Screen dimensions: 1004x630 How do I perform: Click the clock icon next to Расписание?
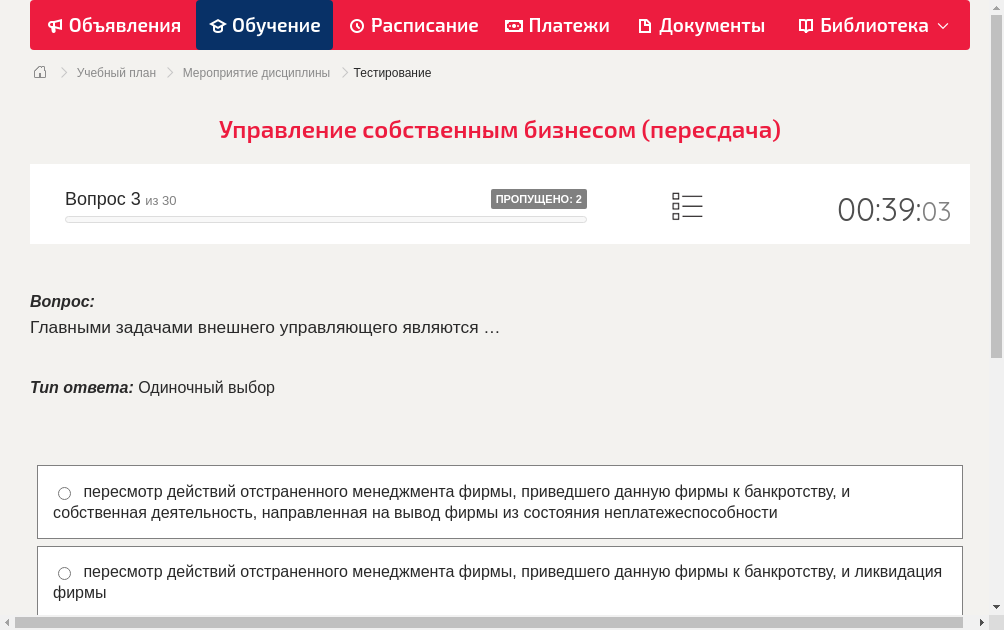pos(356,25)
